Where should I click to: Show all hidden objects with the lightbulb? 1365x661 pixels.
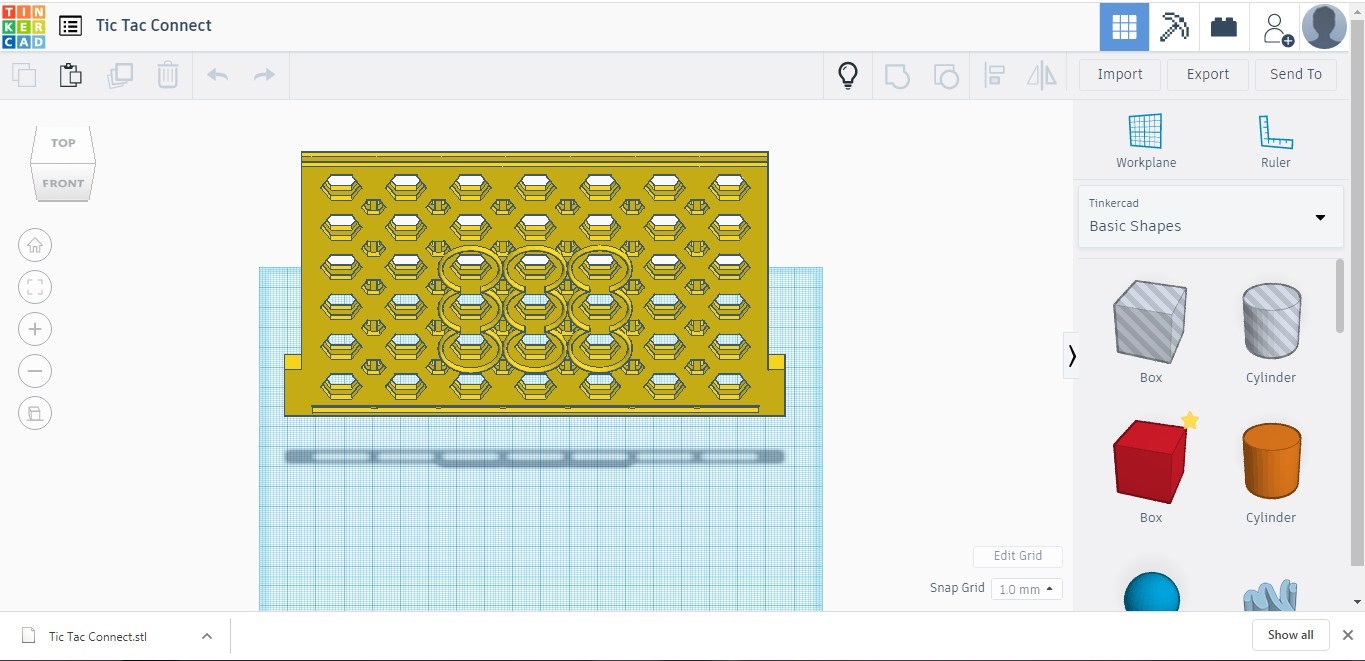847,74
